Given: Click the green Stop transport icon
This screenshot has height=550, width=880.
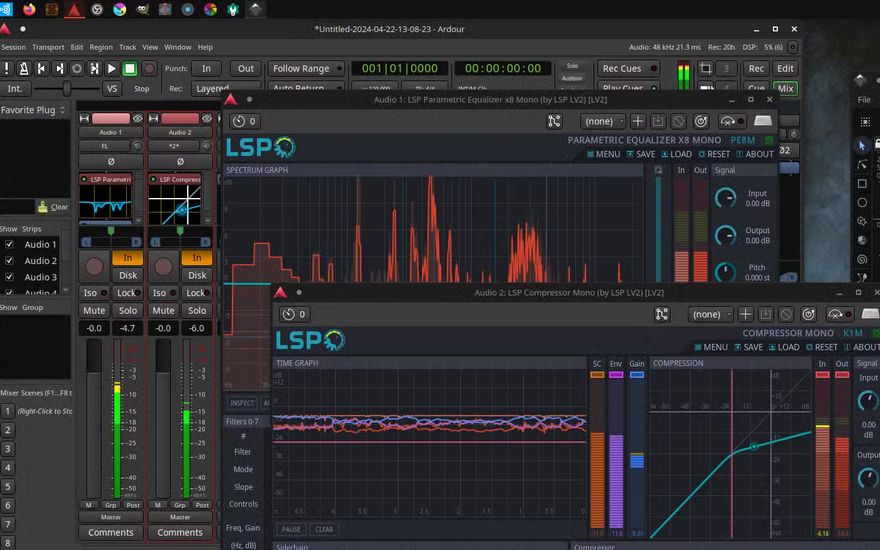Looking at the screenshot, I should tap(130, 68).
